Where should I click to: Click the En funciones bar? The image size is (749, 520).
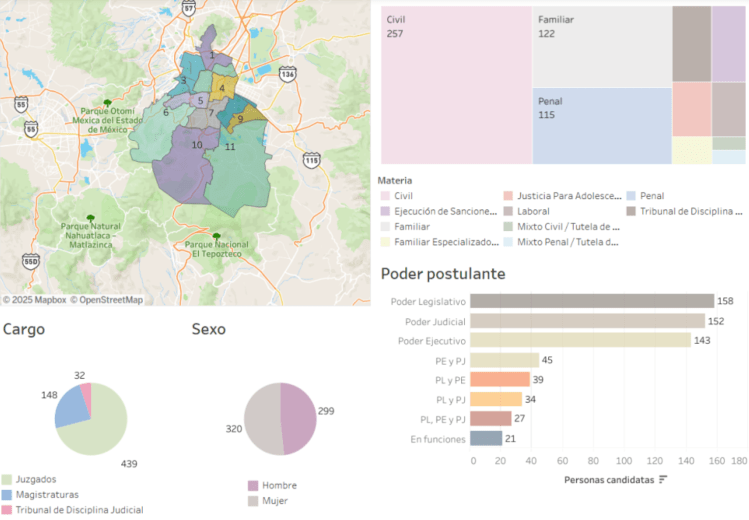(486, 438)
